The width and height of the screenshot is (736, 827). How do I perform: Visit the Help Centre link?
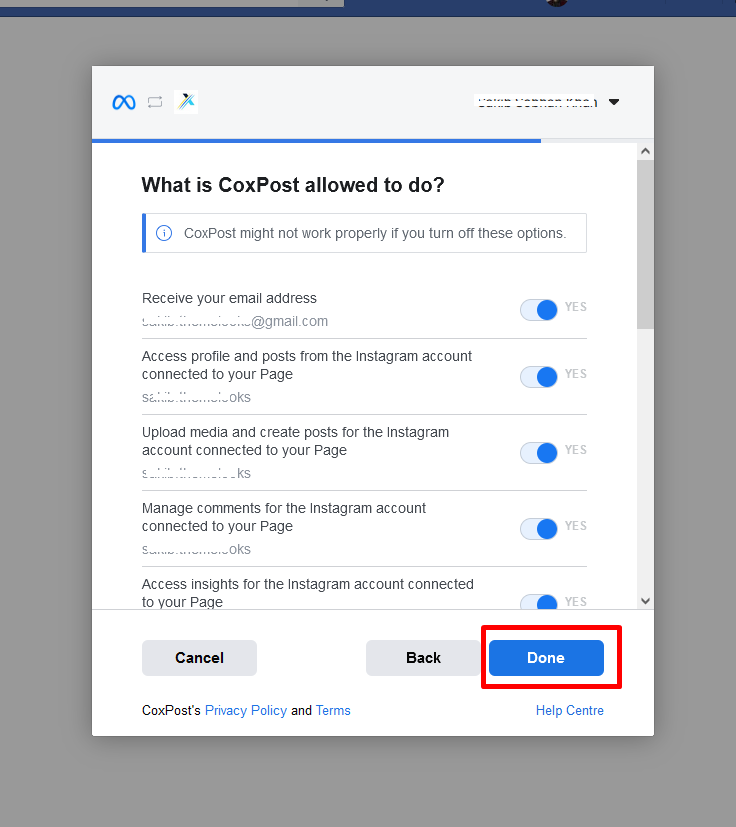(569, 711)
